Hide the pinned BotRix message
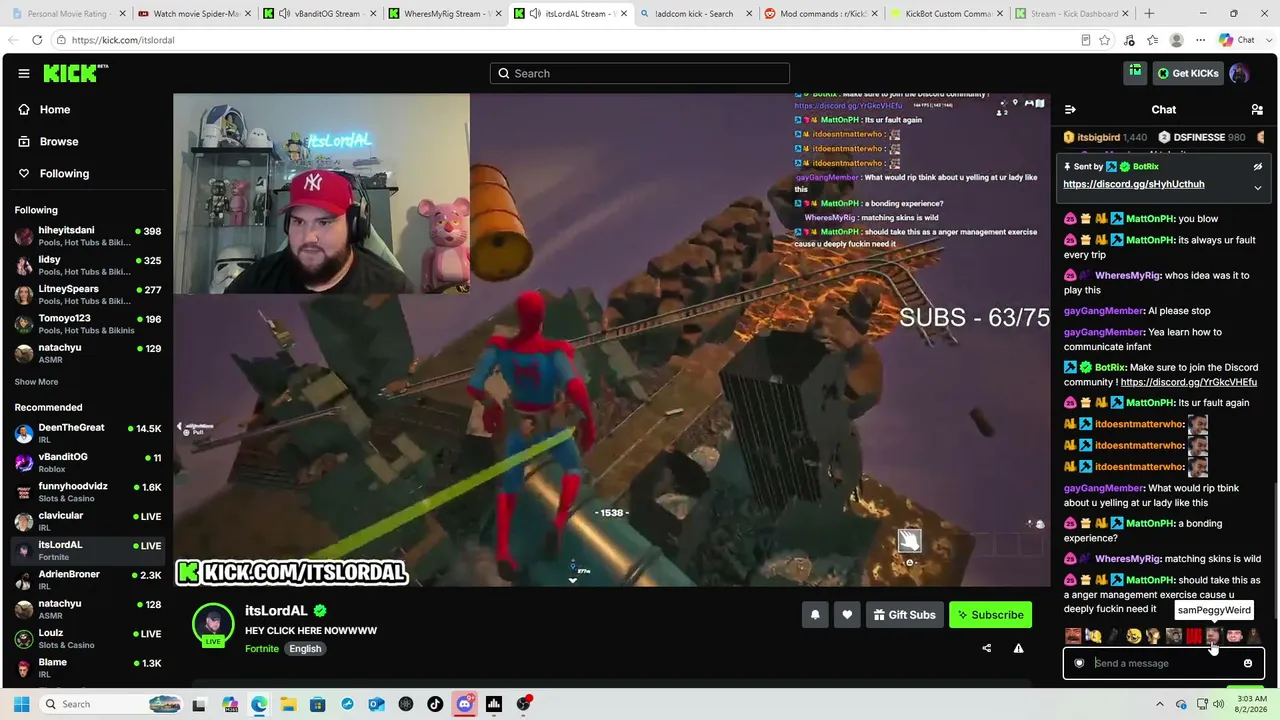The image size is (1280, 720). point(1258,167)
